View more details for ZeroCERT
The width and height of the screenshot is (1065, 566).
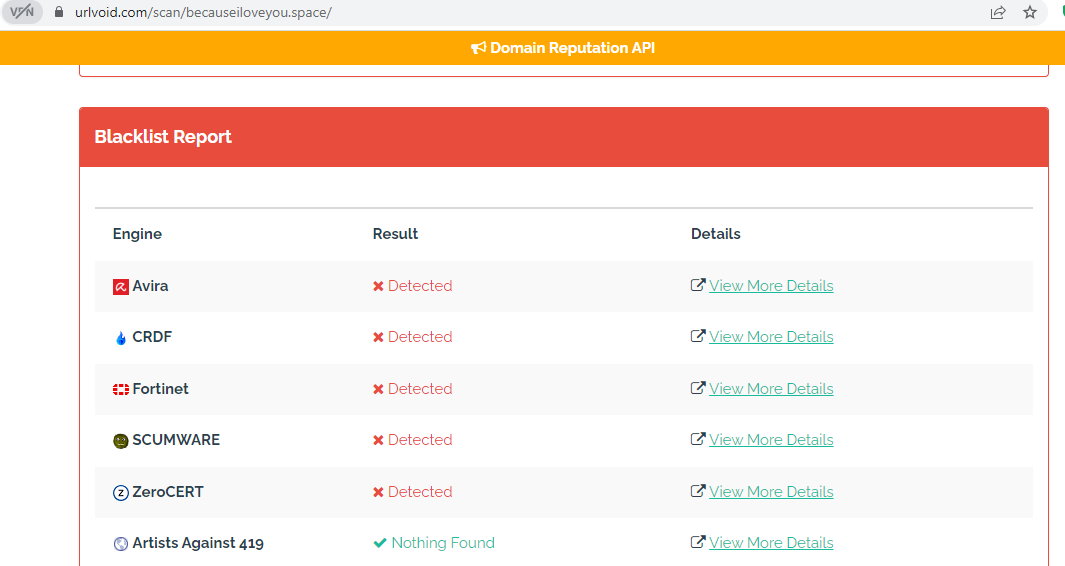point(771,492)
